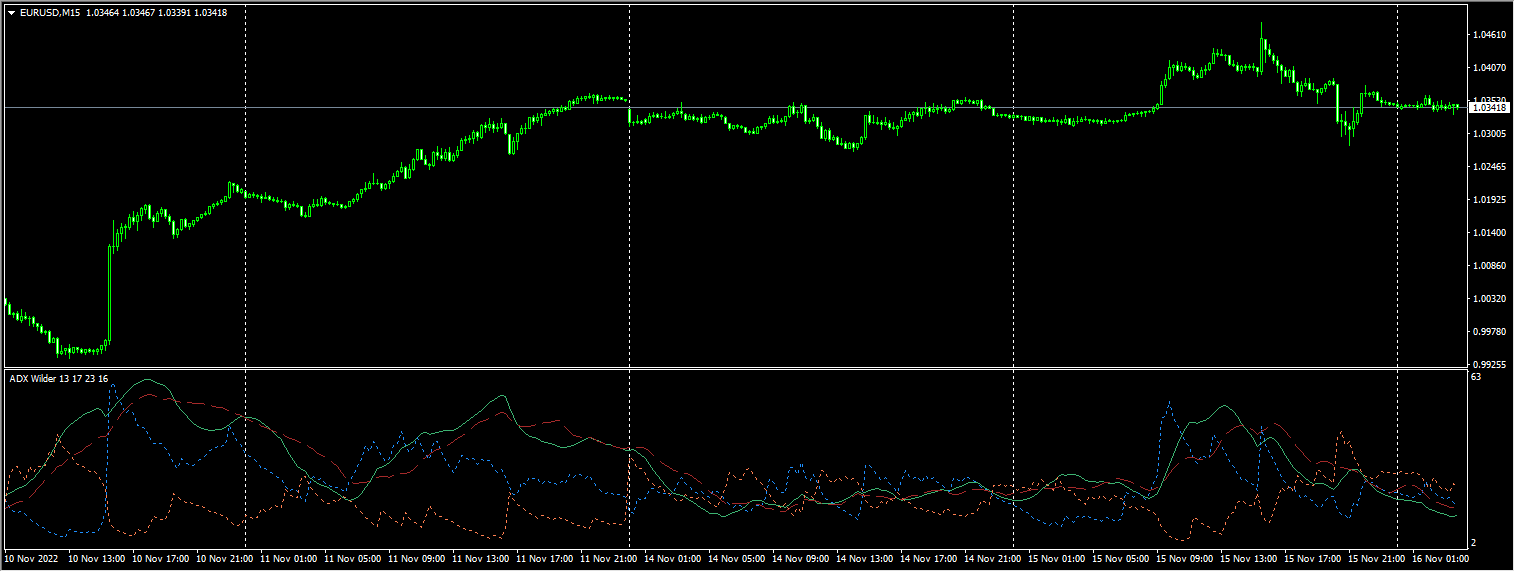The height and width of the screenshot is (572, 1515).
Task: Click the EURUSD,M15 symbol title text
Action: pos(50,12)
